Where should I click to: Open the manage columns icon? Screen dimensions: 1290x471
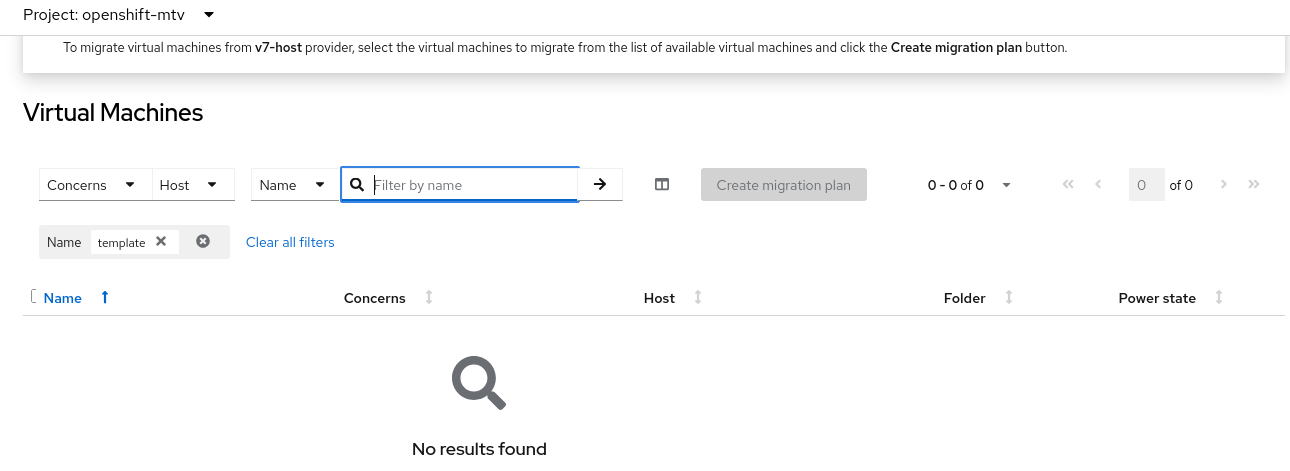coord(661,185)
